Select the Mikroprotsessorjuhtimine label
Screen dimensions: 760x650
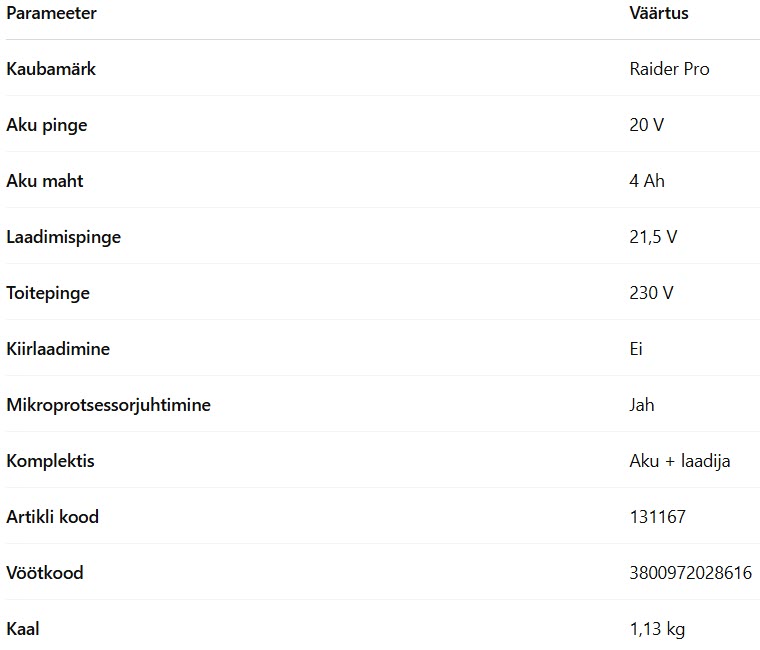point(109,405)
